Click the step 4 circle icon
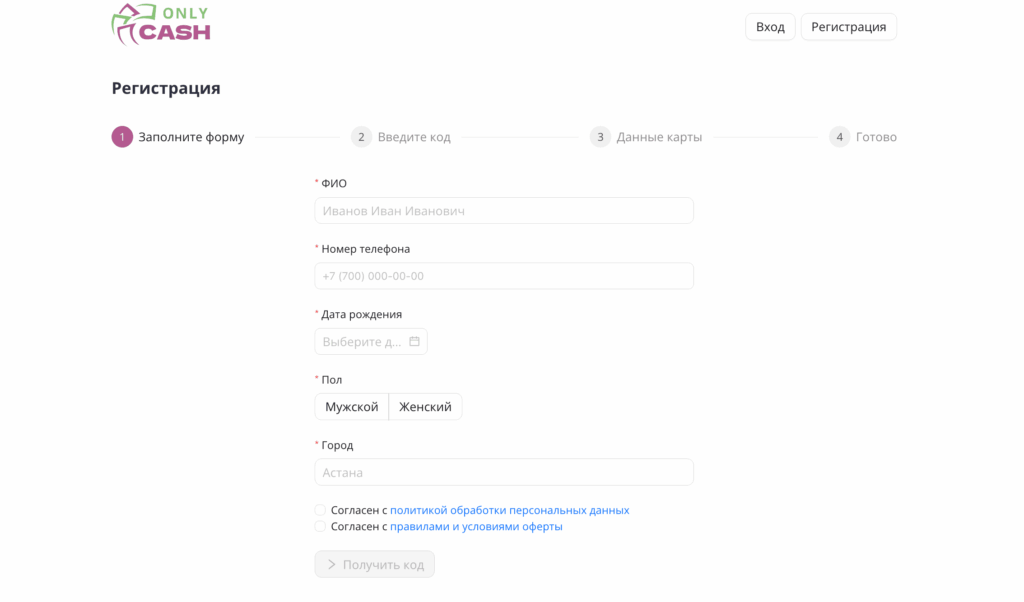This screenshot has width=1024, height=602. [x=839, y=137]
